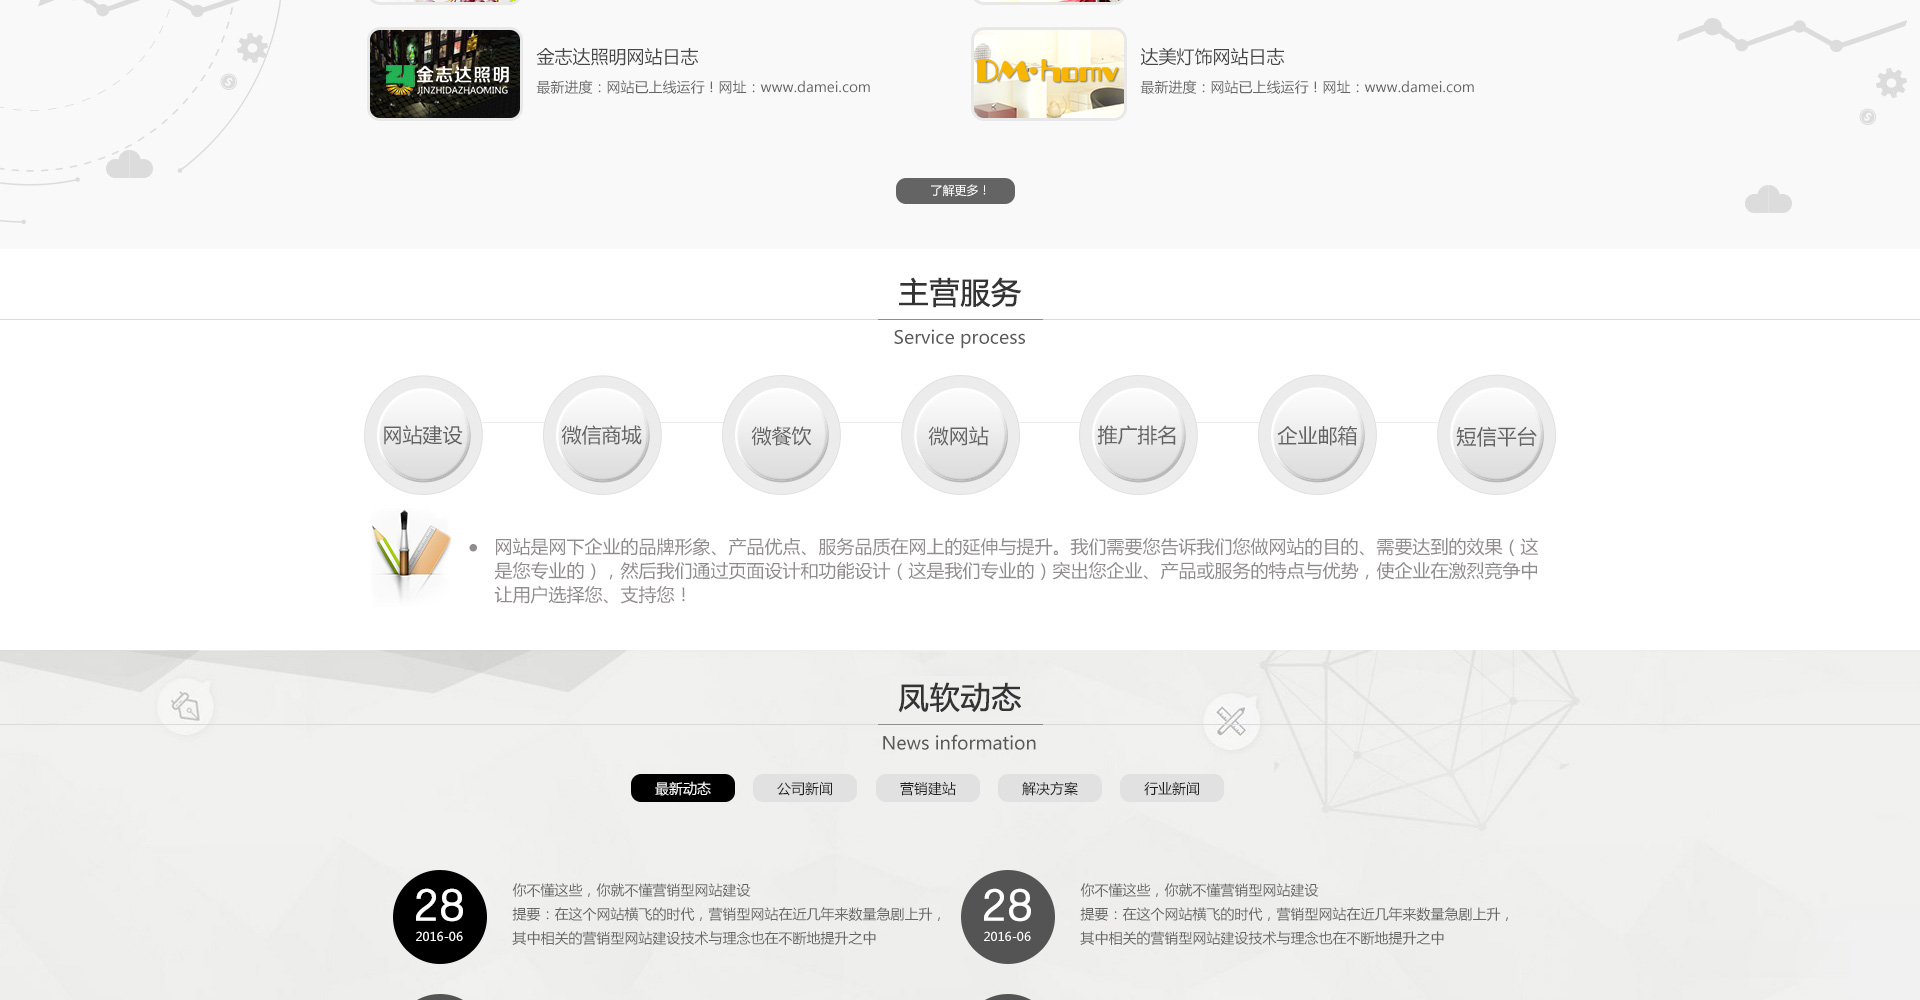Open 金志达照明网站日志 title link

tap(617, 57)
